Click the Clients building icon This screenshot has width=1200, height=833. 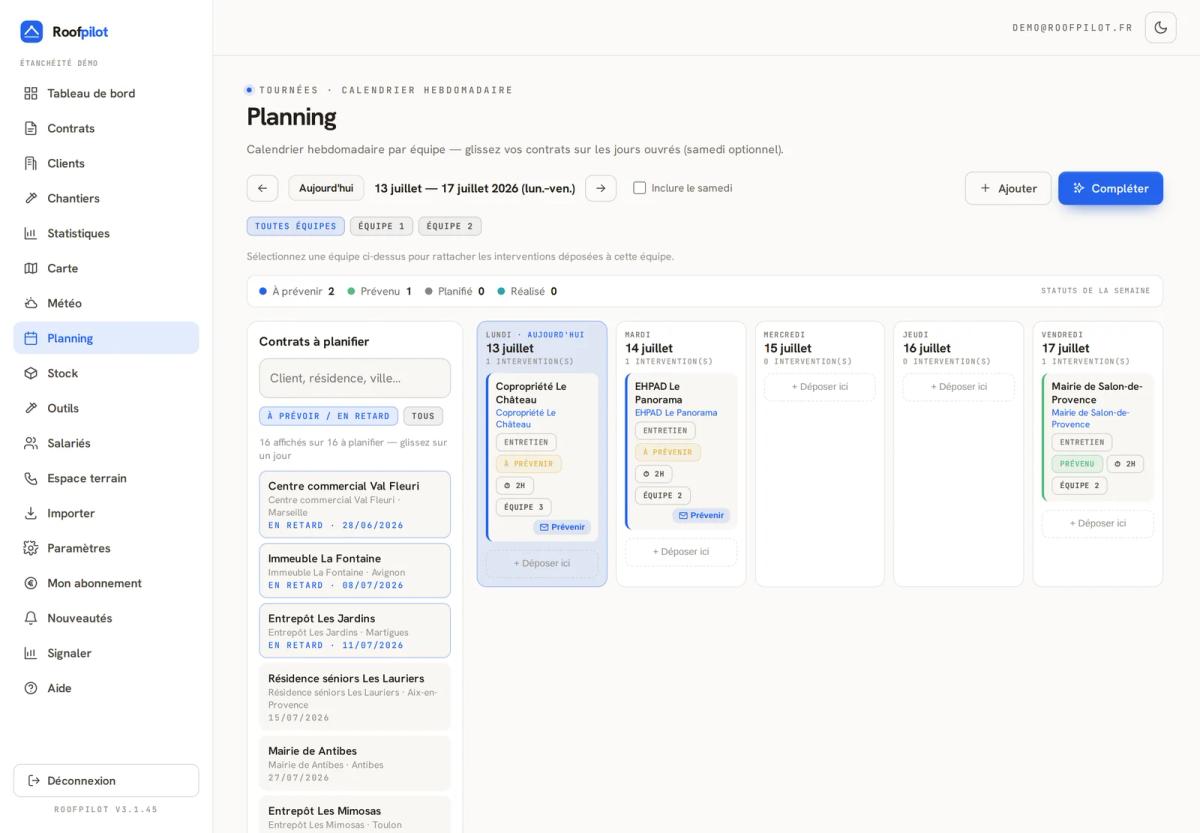(x=31, y=163)
